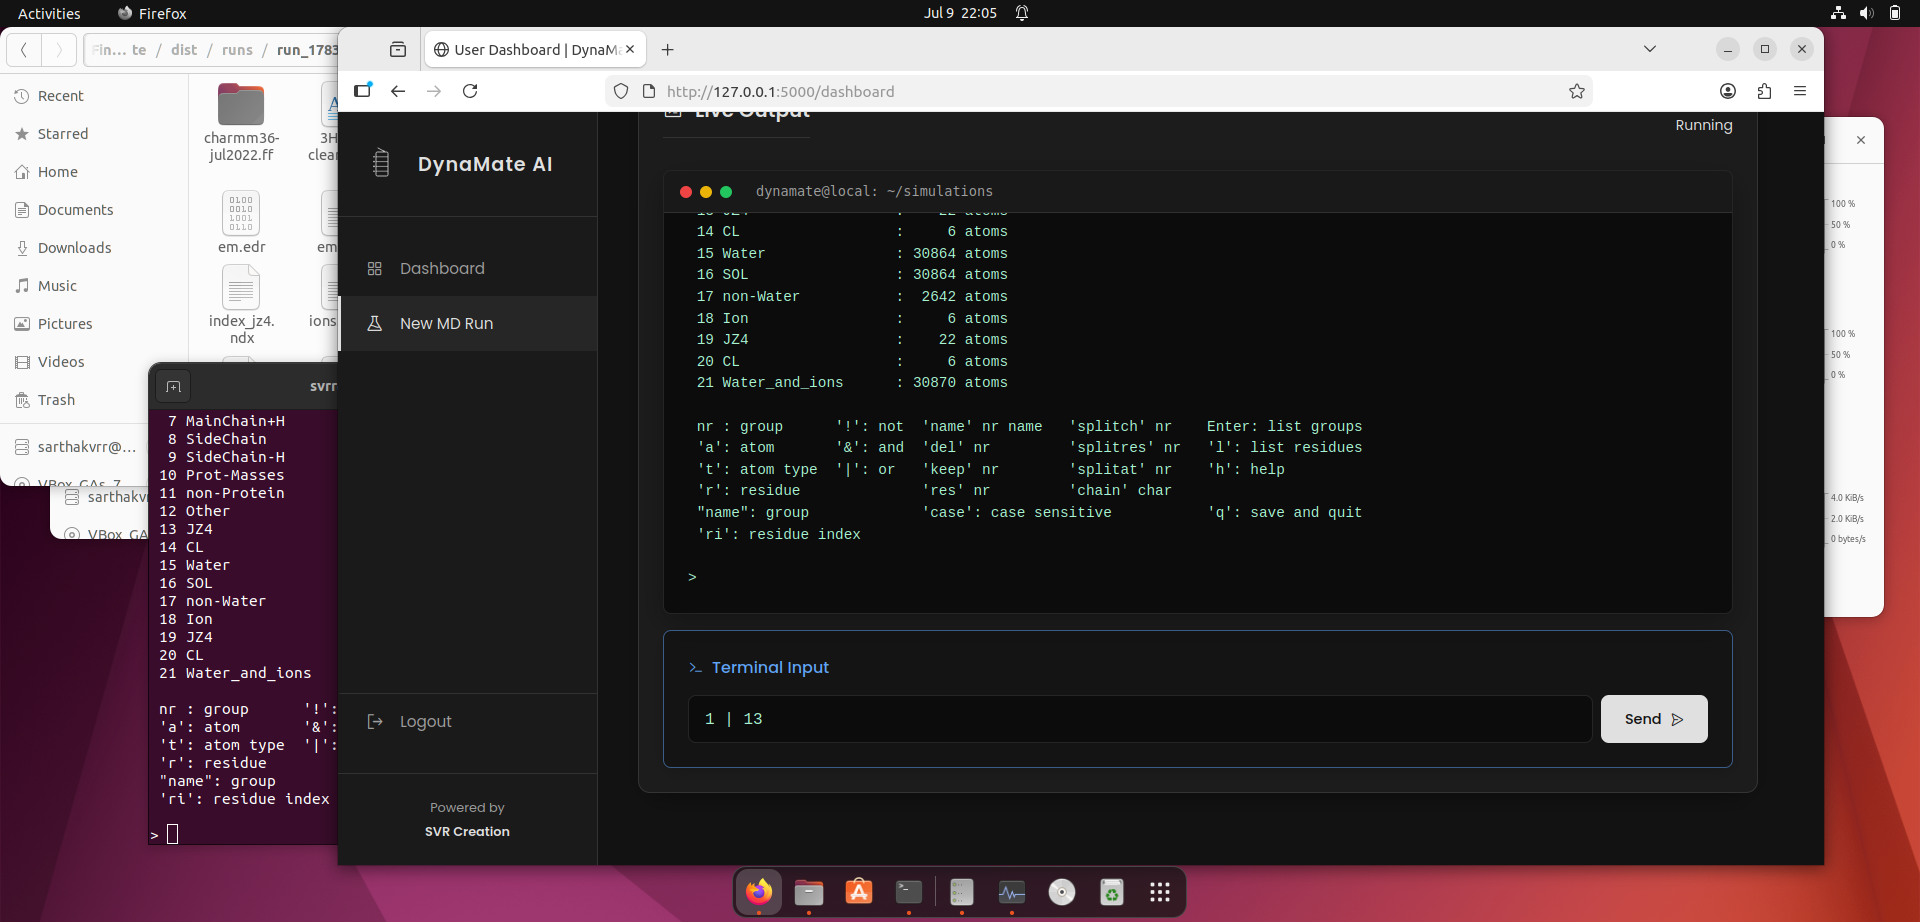This screenshot has height=922, width=1920.
Task: Open the notification bell in top bar
Action: point(1022,13)
